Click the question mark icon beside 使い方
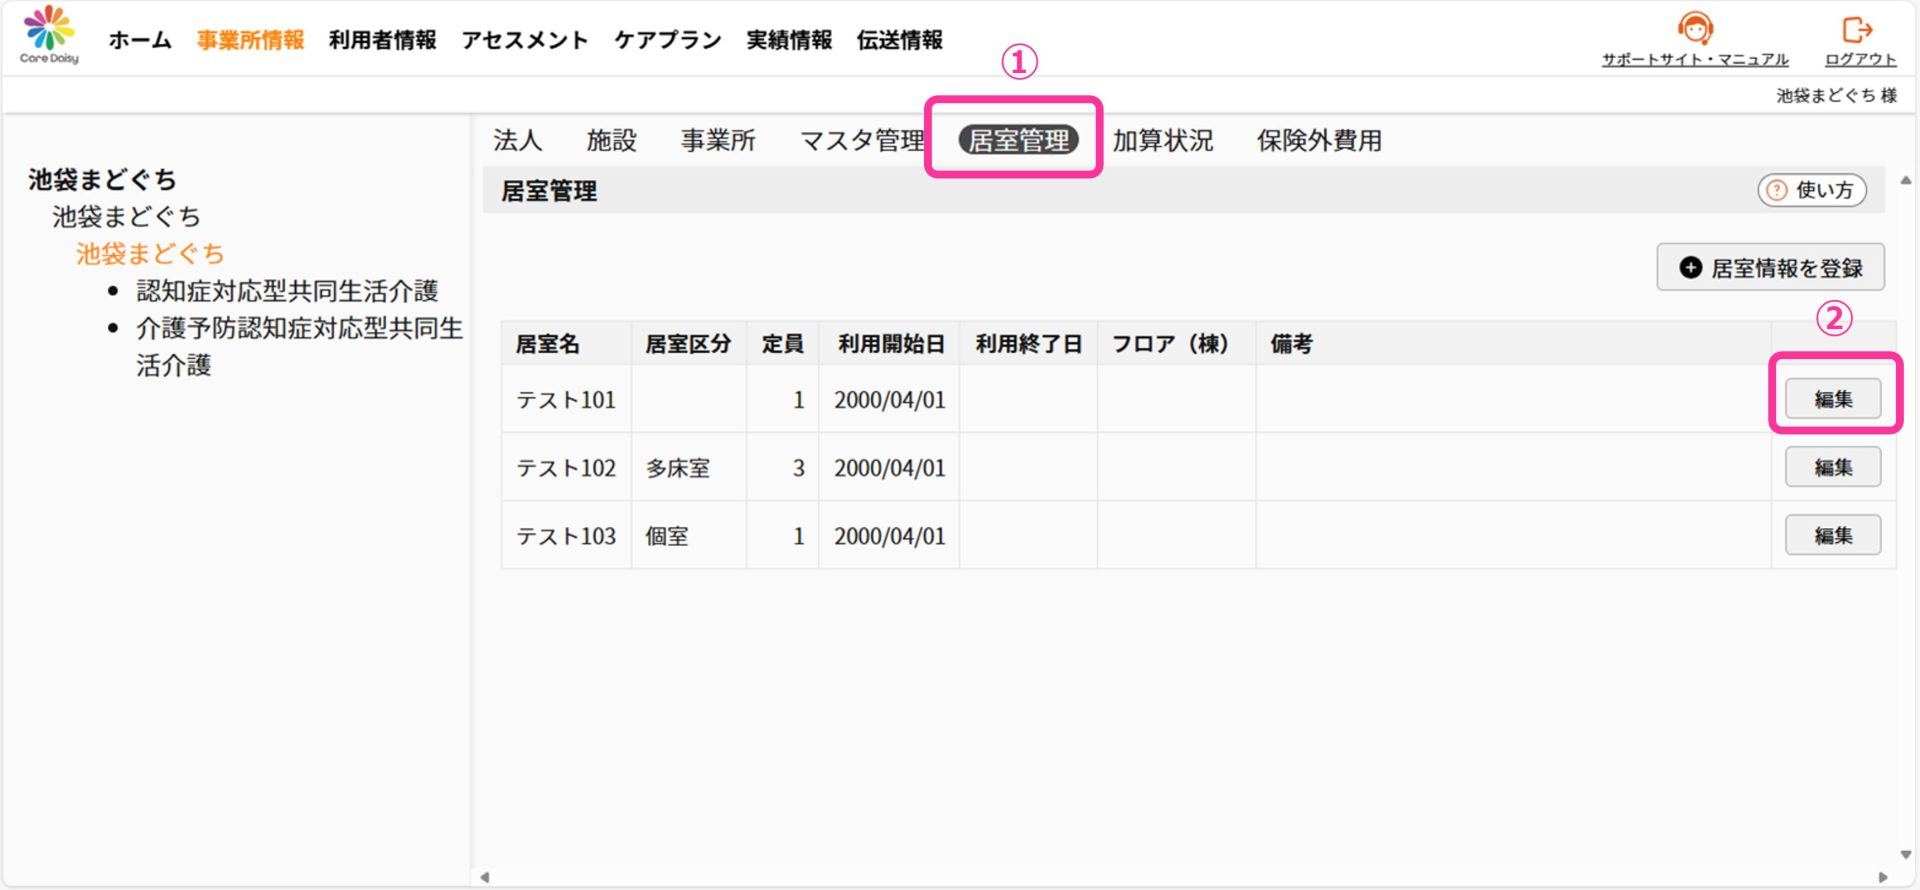The width and height of the screenshot is (1920, 890). [1777, 190]
